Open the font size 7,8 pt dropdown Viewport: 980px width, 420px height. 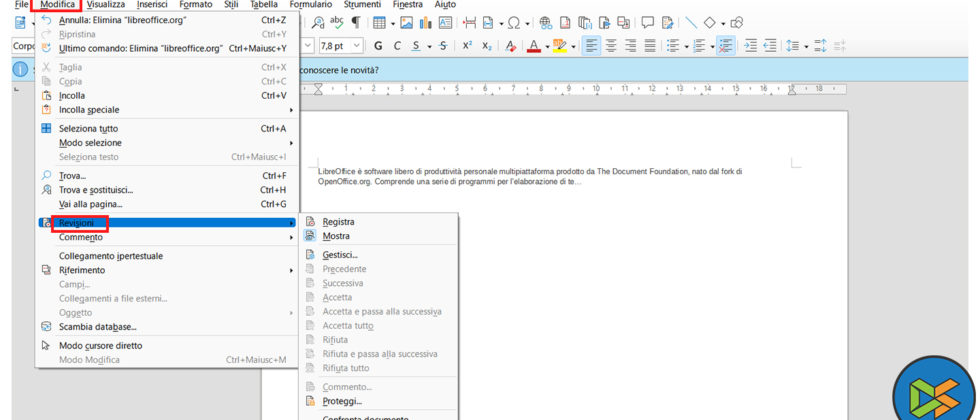pos(359,46)
